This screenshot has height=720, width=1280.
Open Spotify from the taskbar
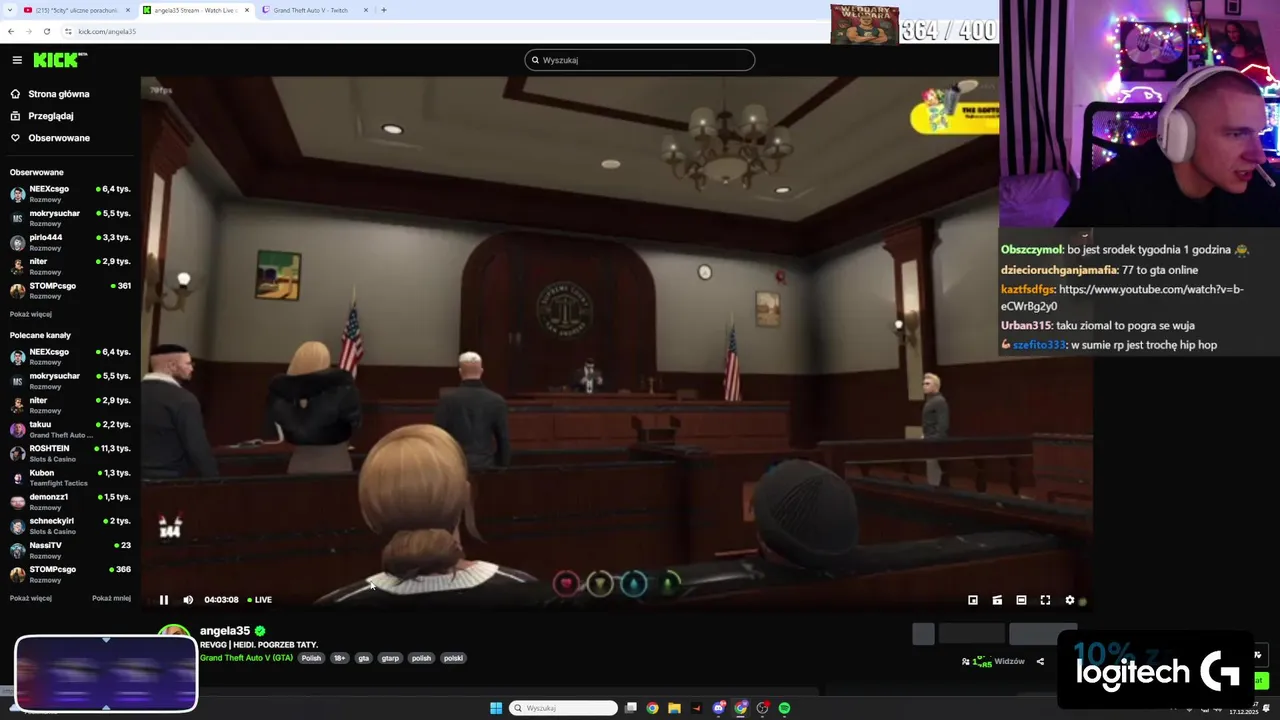(785, 708)
